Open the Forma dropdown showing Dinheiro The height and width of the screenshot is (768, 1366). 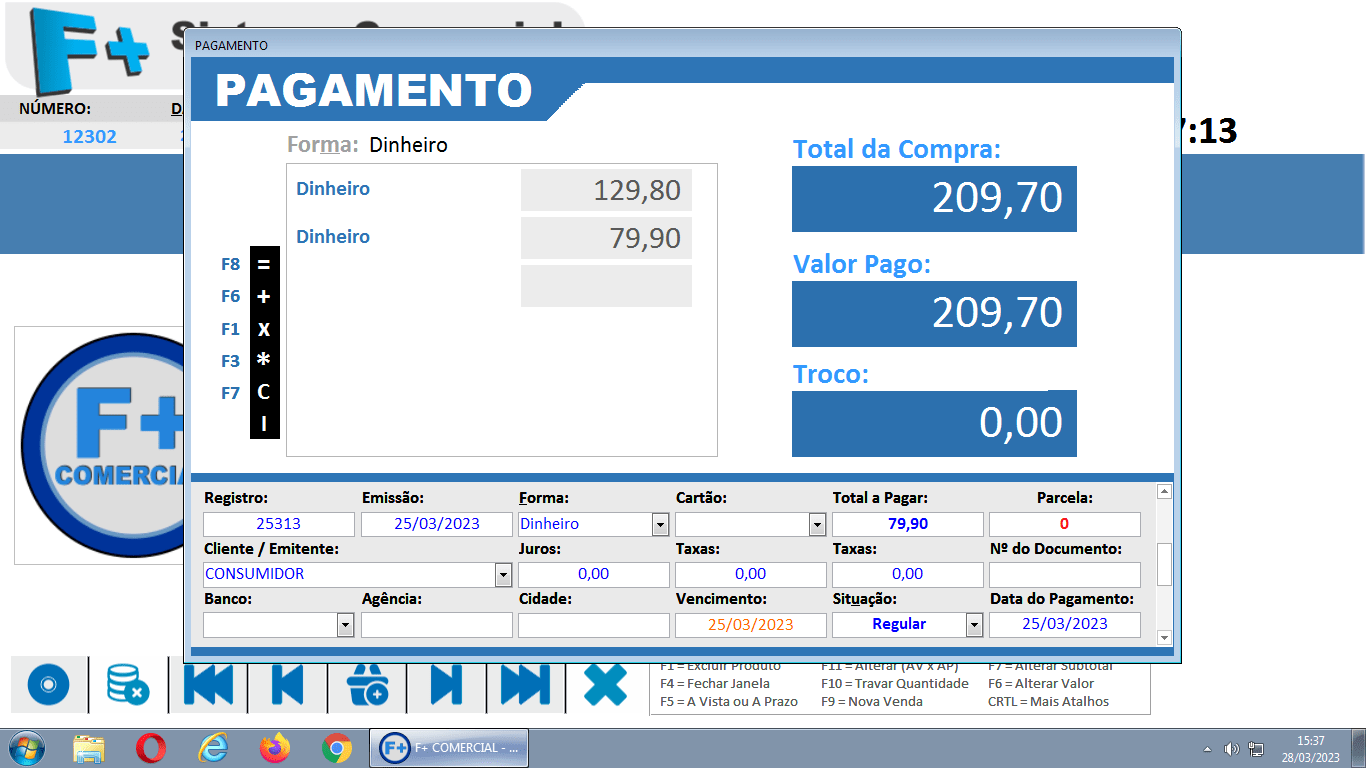660,524
